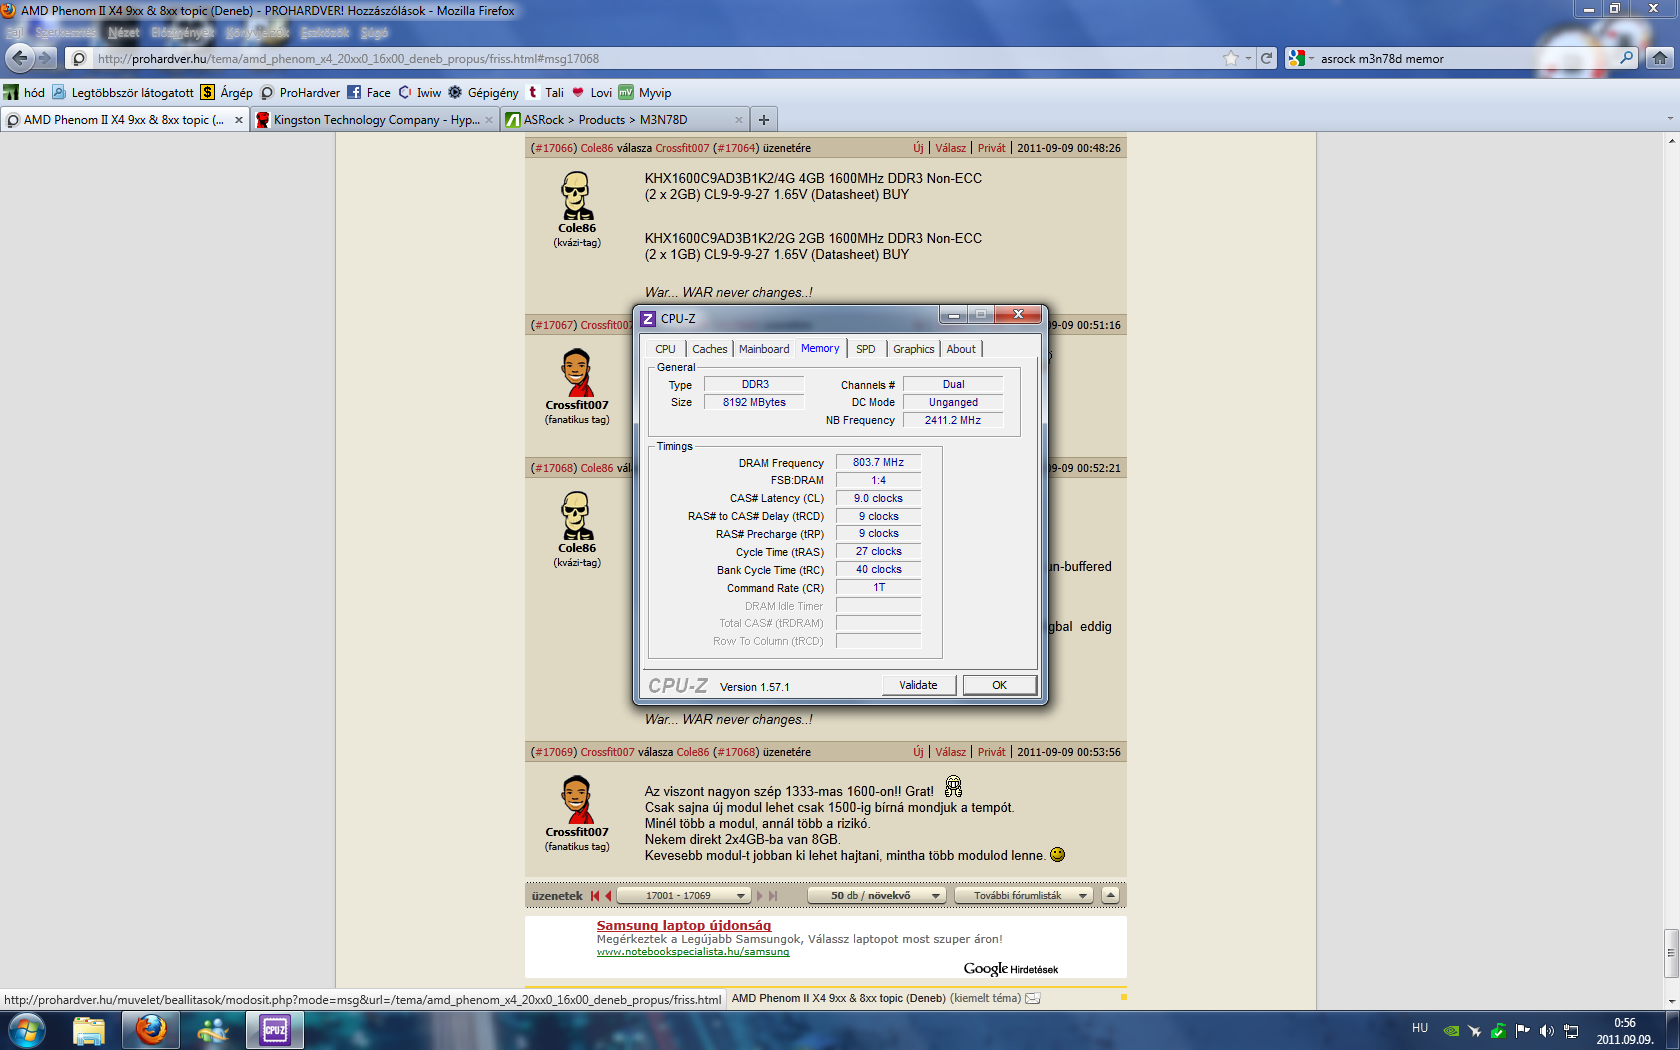Open bookmark history dropdown next to star
The width and height of the screenshot is (1680, 1050).
click(1248, 58)
